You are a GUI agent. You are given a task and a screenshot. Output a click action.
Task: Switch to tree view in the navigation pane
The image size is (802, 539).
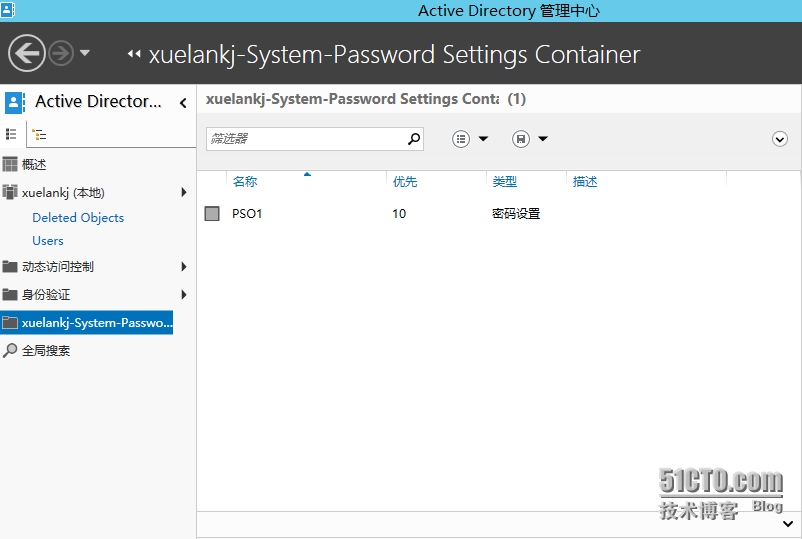pyautogui.click(x=39, y=134)
